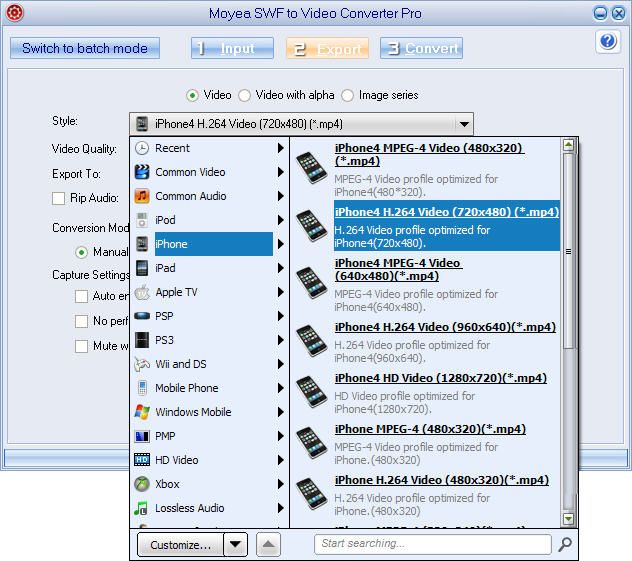Select the Video with alpha option
Screen dimensions: 632x561
pos(244,96)
